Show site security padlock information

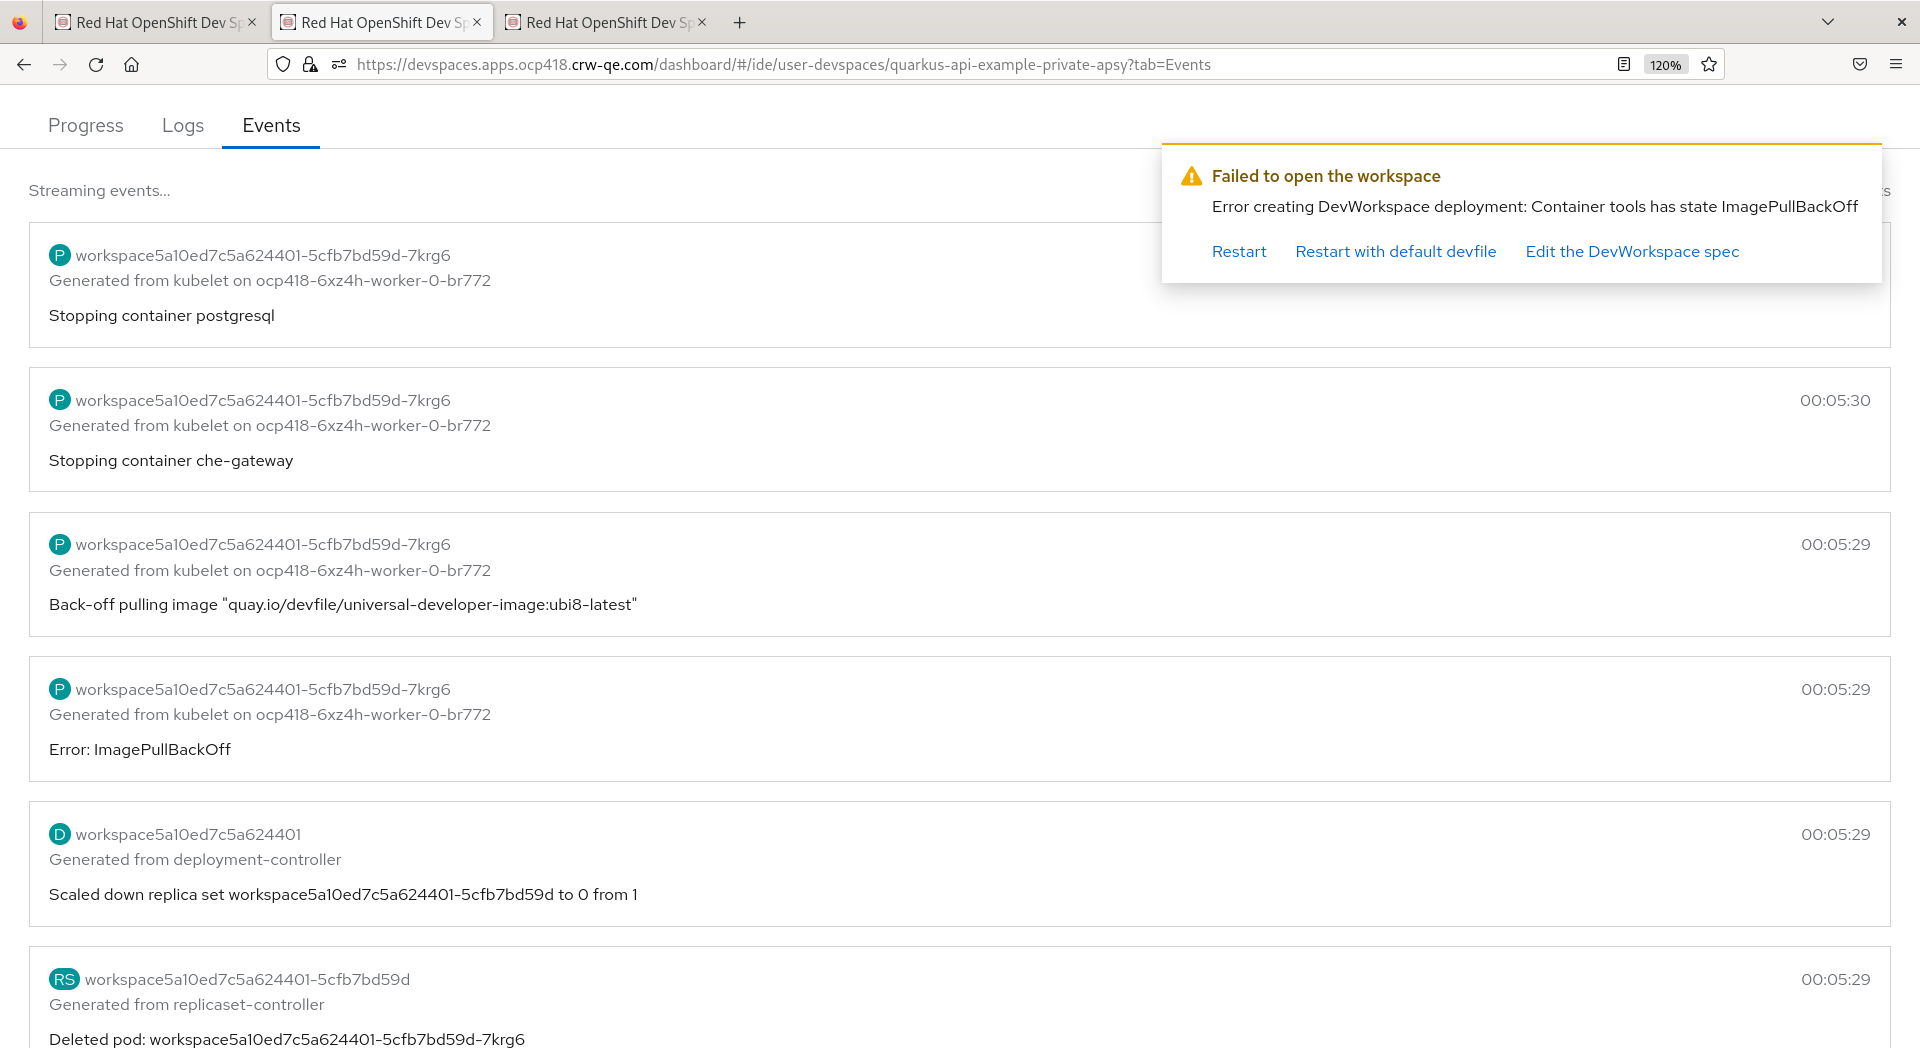click(x=310, y=65)
